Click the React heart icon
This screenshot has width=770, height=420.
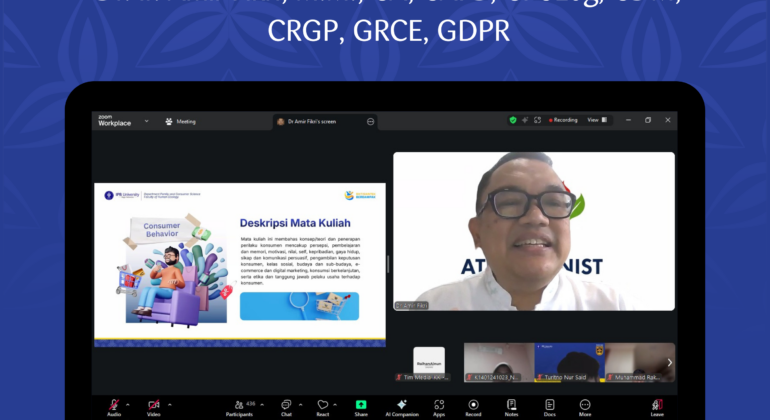click(323, 405)
